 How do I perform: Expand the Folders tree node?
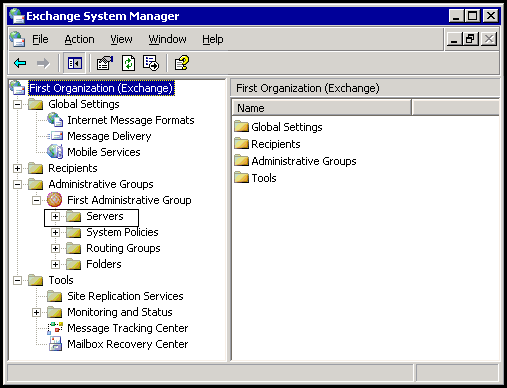click(55, 264)
